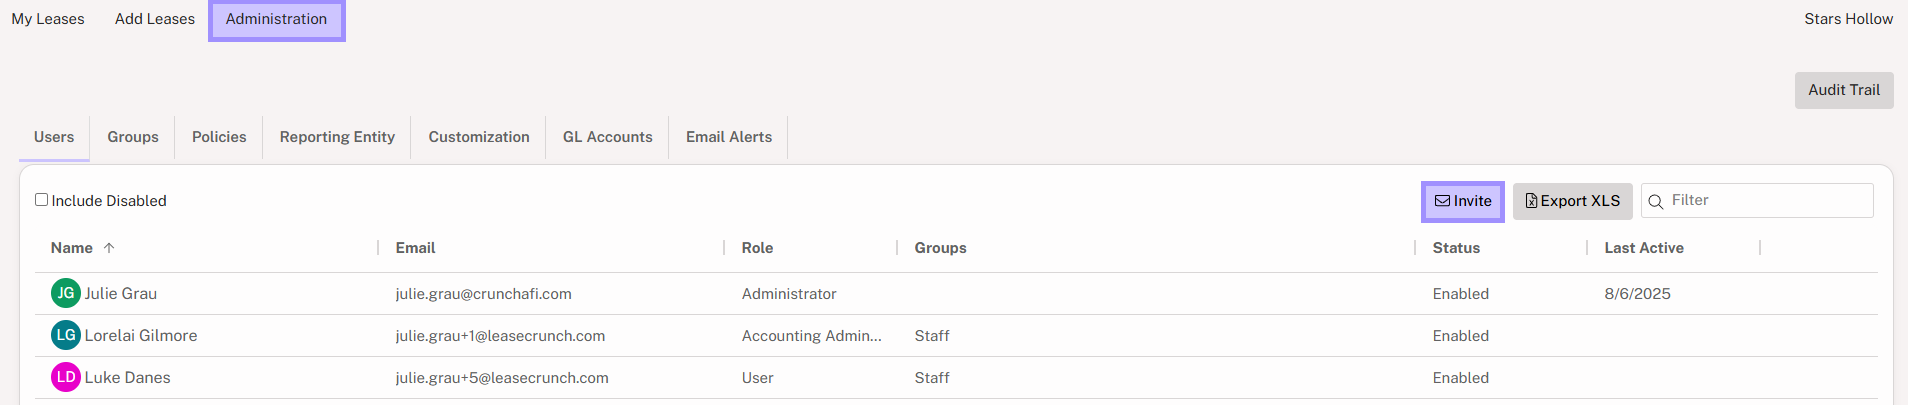Click the ascending sort arrow beside Name
1908x405 pixels.
(x=109, y=248)
